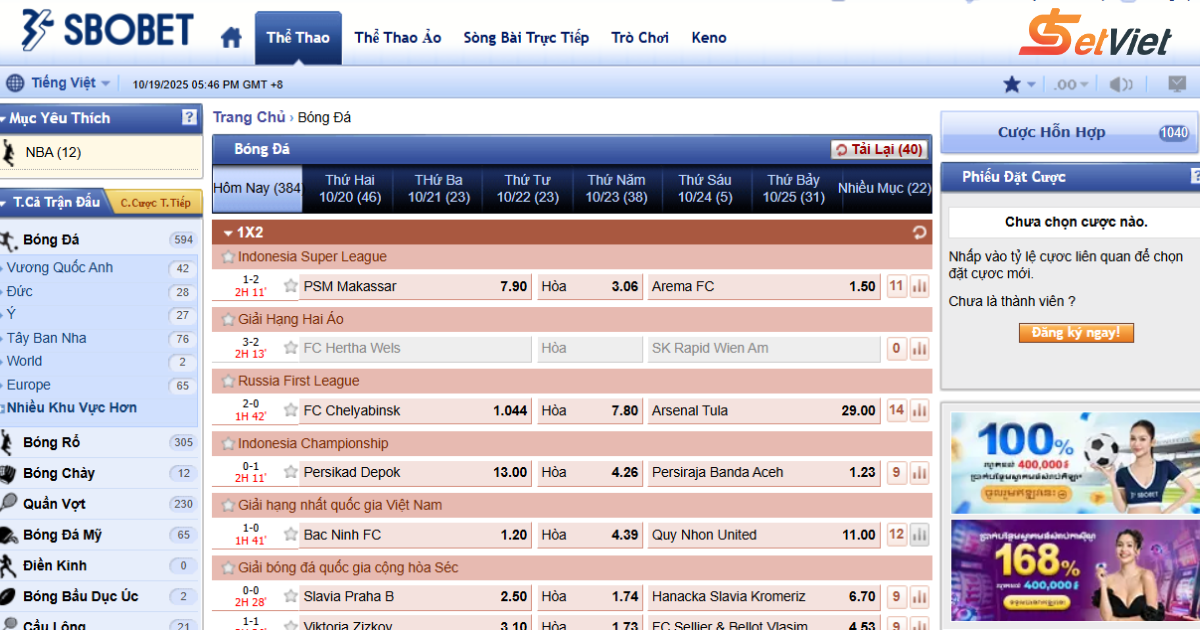
Task: Open the odds format .00 selector
Action: tap(1070, 85)
